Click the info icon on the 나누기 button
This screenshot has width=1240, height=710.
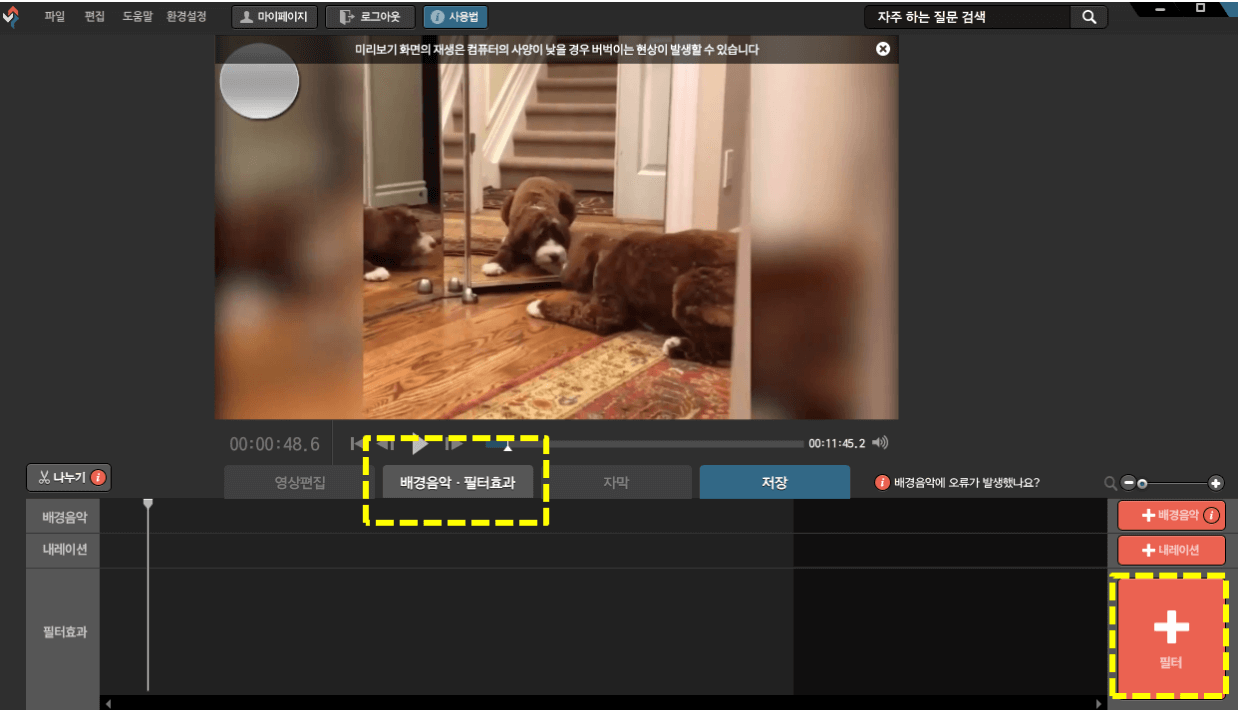click(98, 477)
